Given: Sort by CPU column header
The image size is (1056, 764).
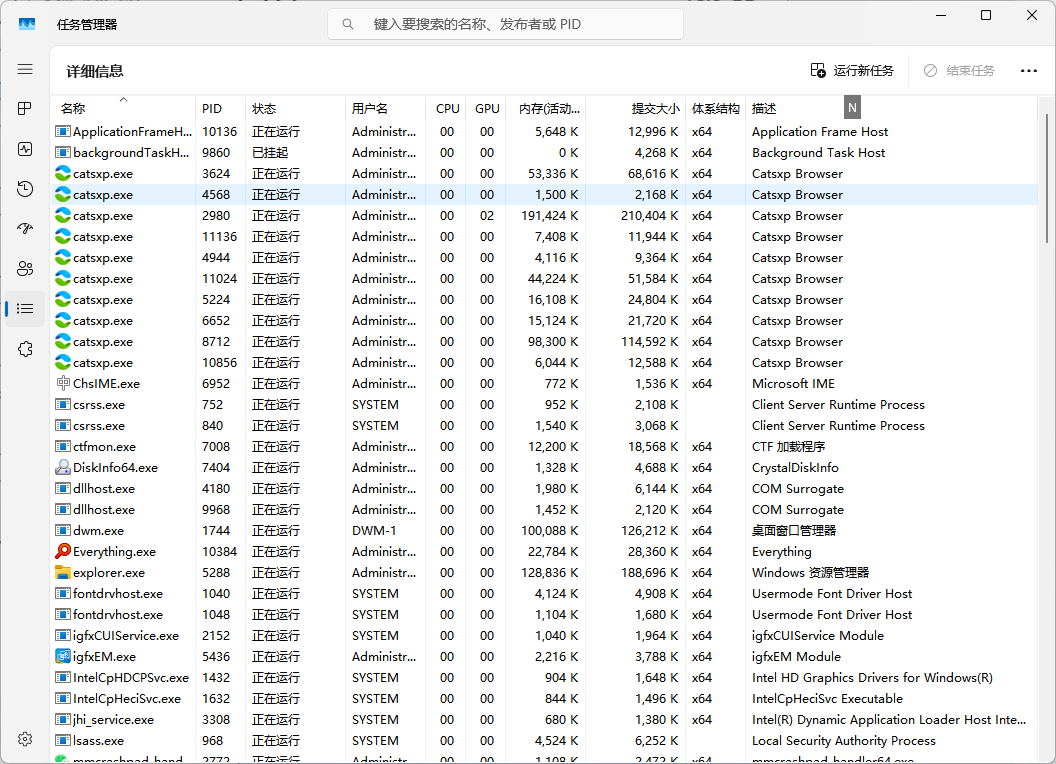Looking at the screenshot, I should 447,108.
